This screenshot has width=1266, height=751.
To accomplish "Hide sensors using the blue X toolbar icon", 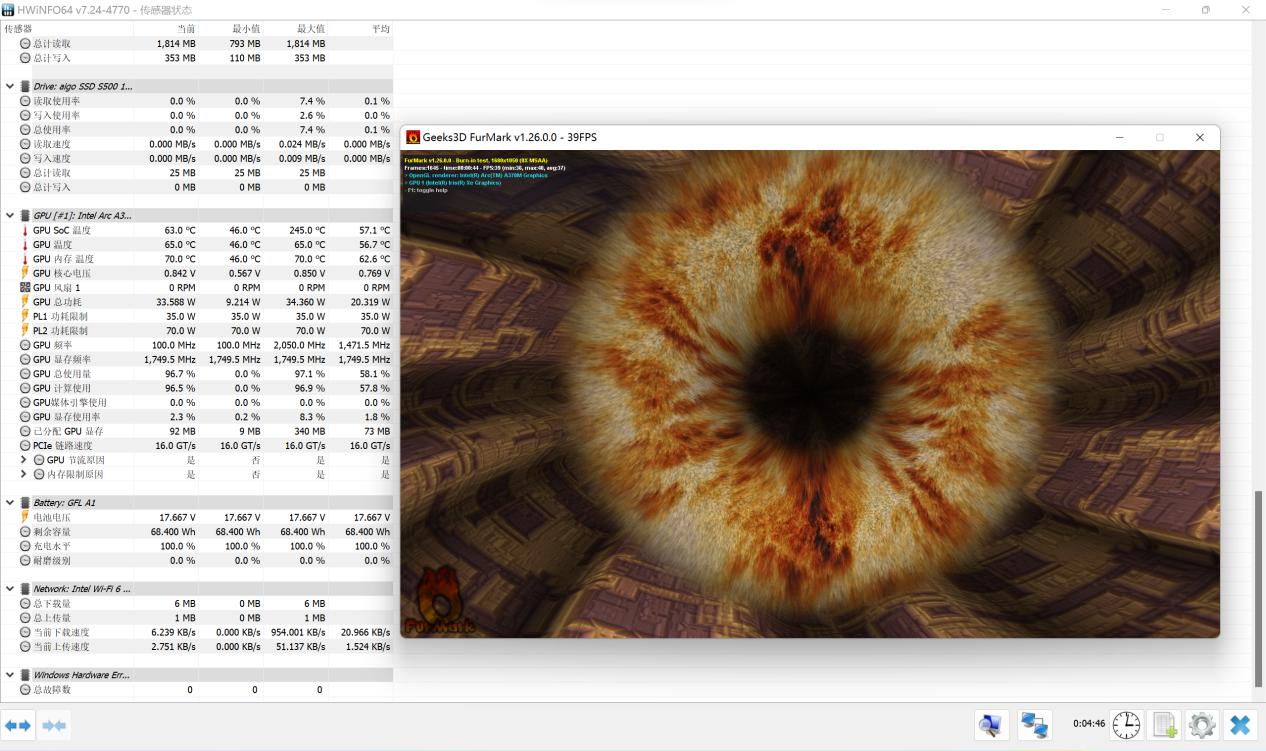I will click(1240, 725).
